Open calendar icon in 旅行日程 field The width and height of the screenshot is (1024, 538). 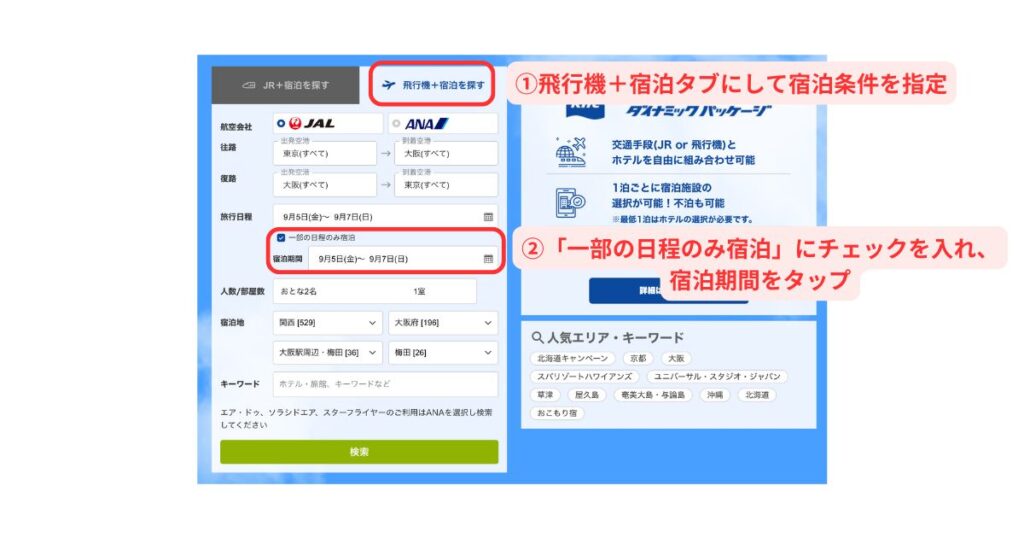pos(488,217)
